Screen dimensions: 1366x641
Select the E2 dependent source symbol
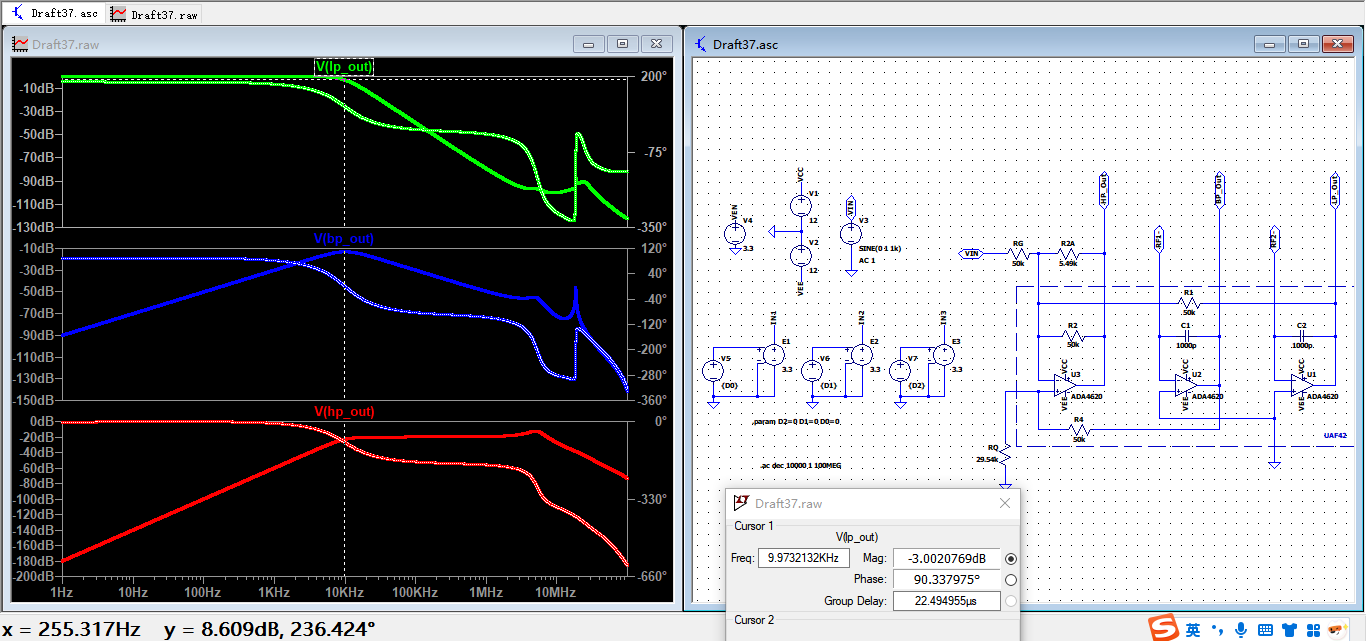tap(861, 354)
